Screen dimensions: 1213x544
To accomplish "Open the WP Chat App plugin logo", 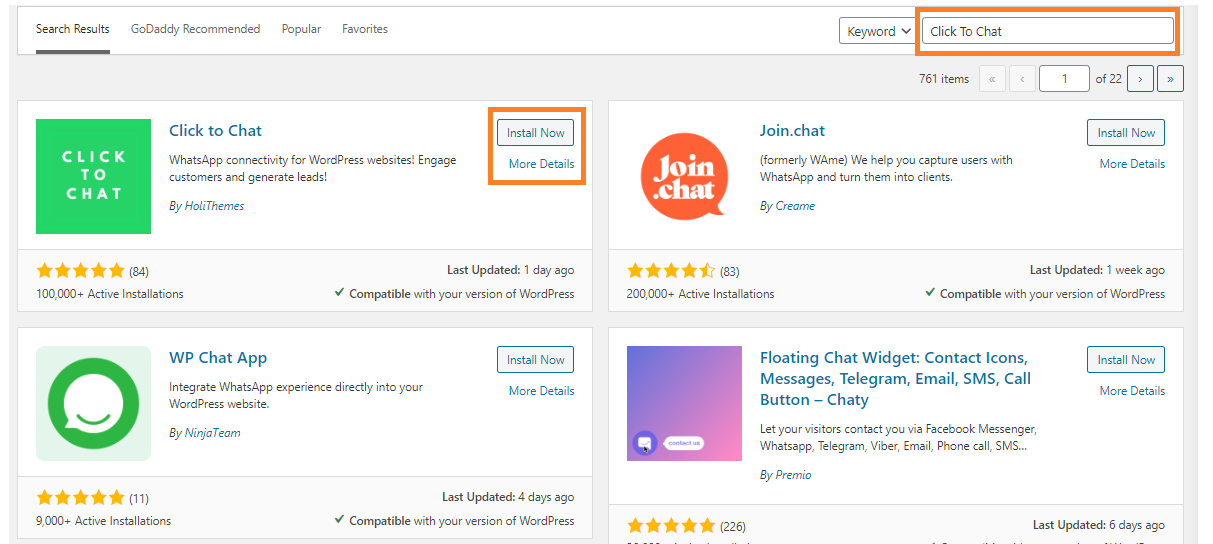I will (x=93, y=403).
